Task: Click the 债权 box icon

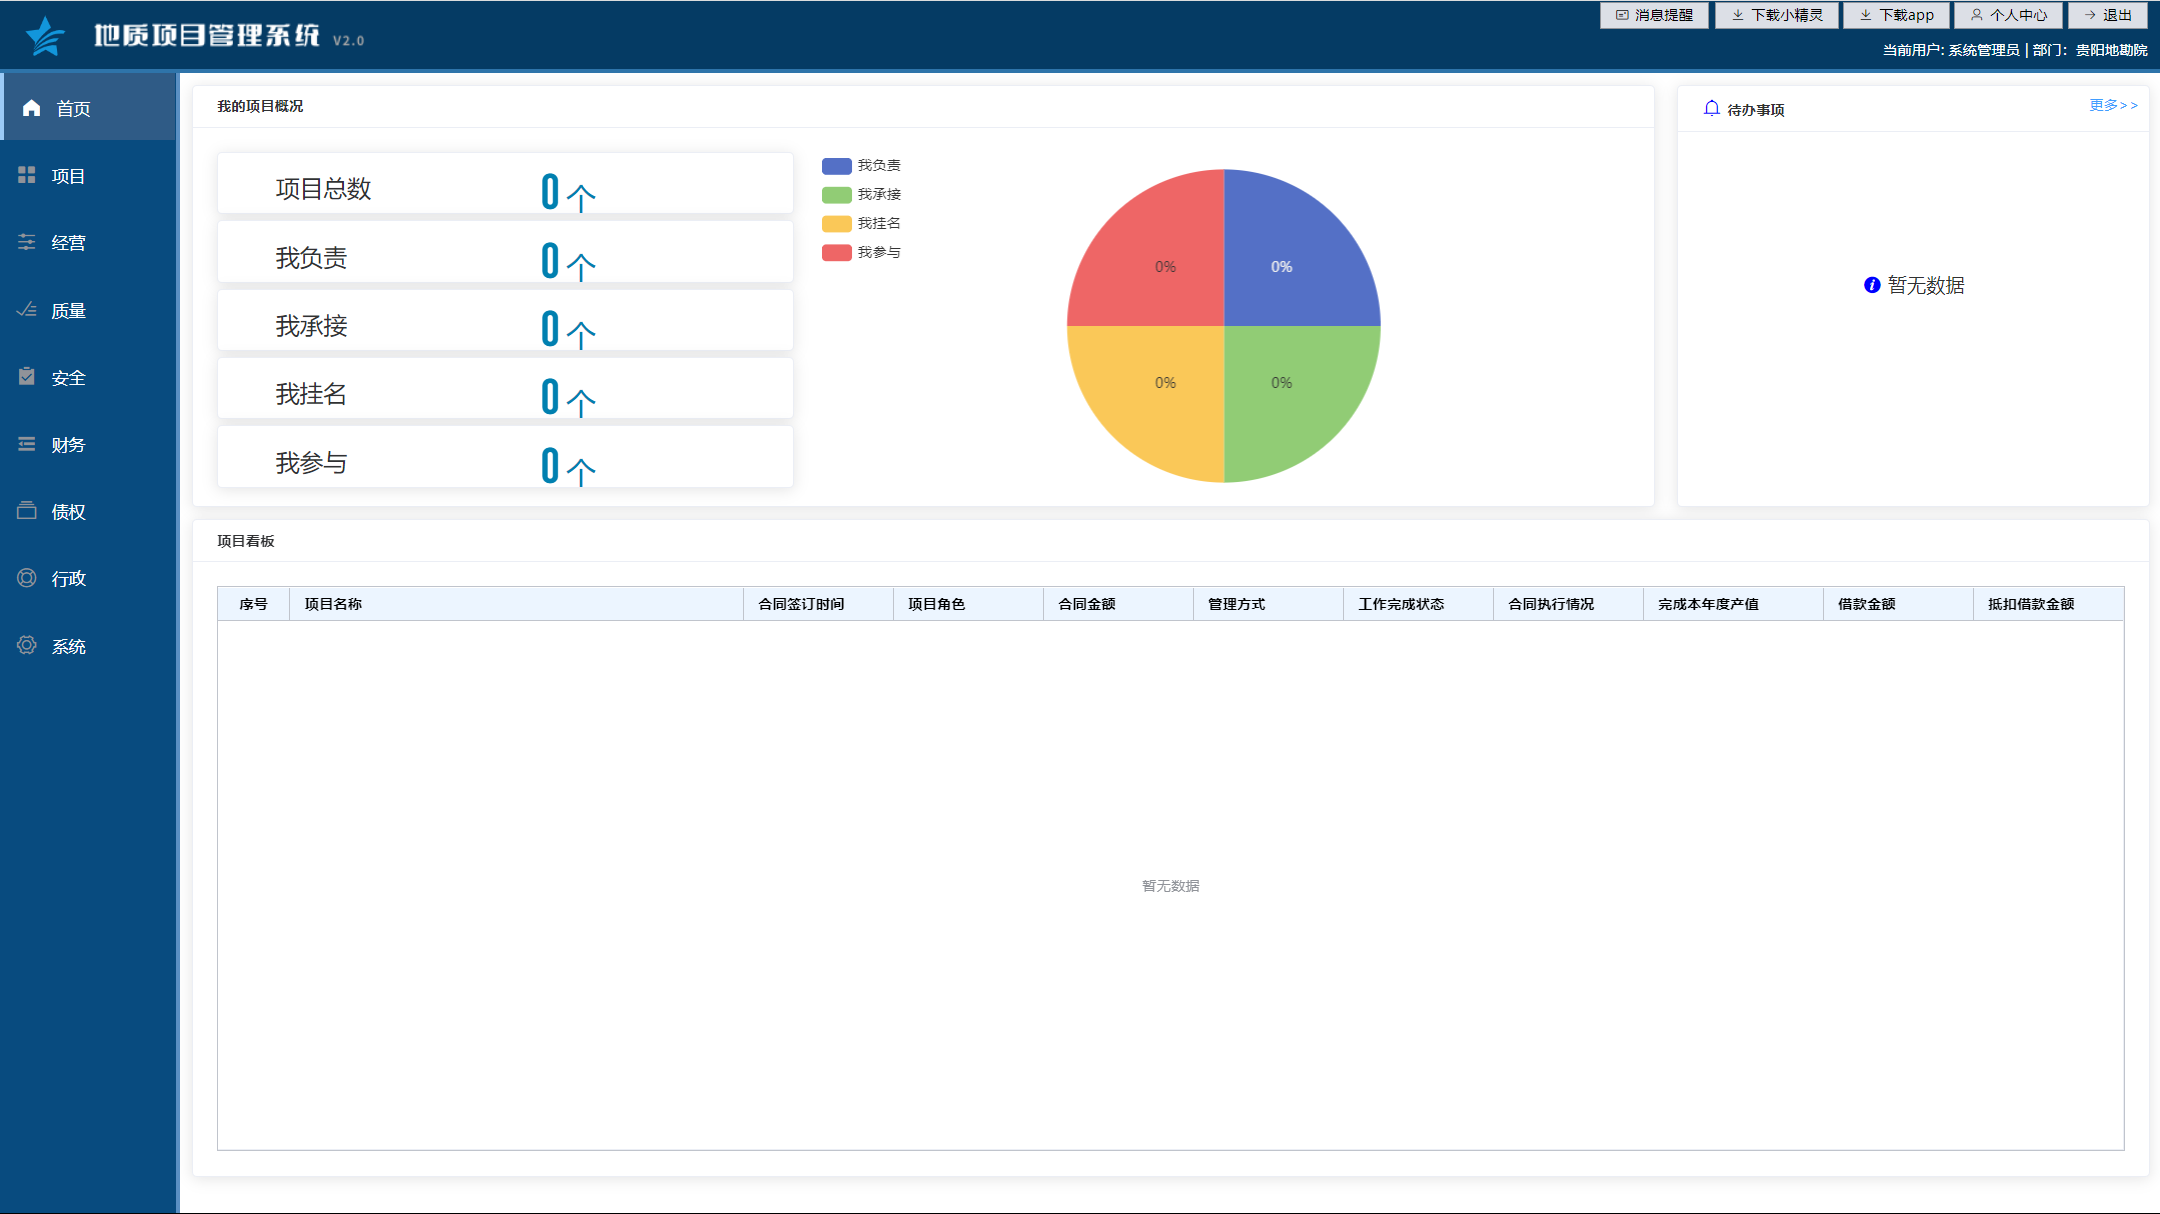Action: (x=27, y=511)
